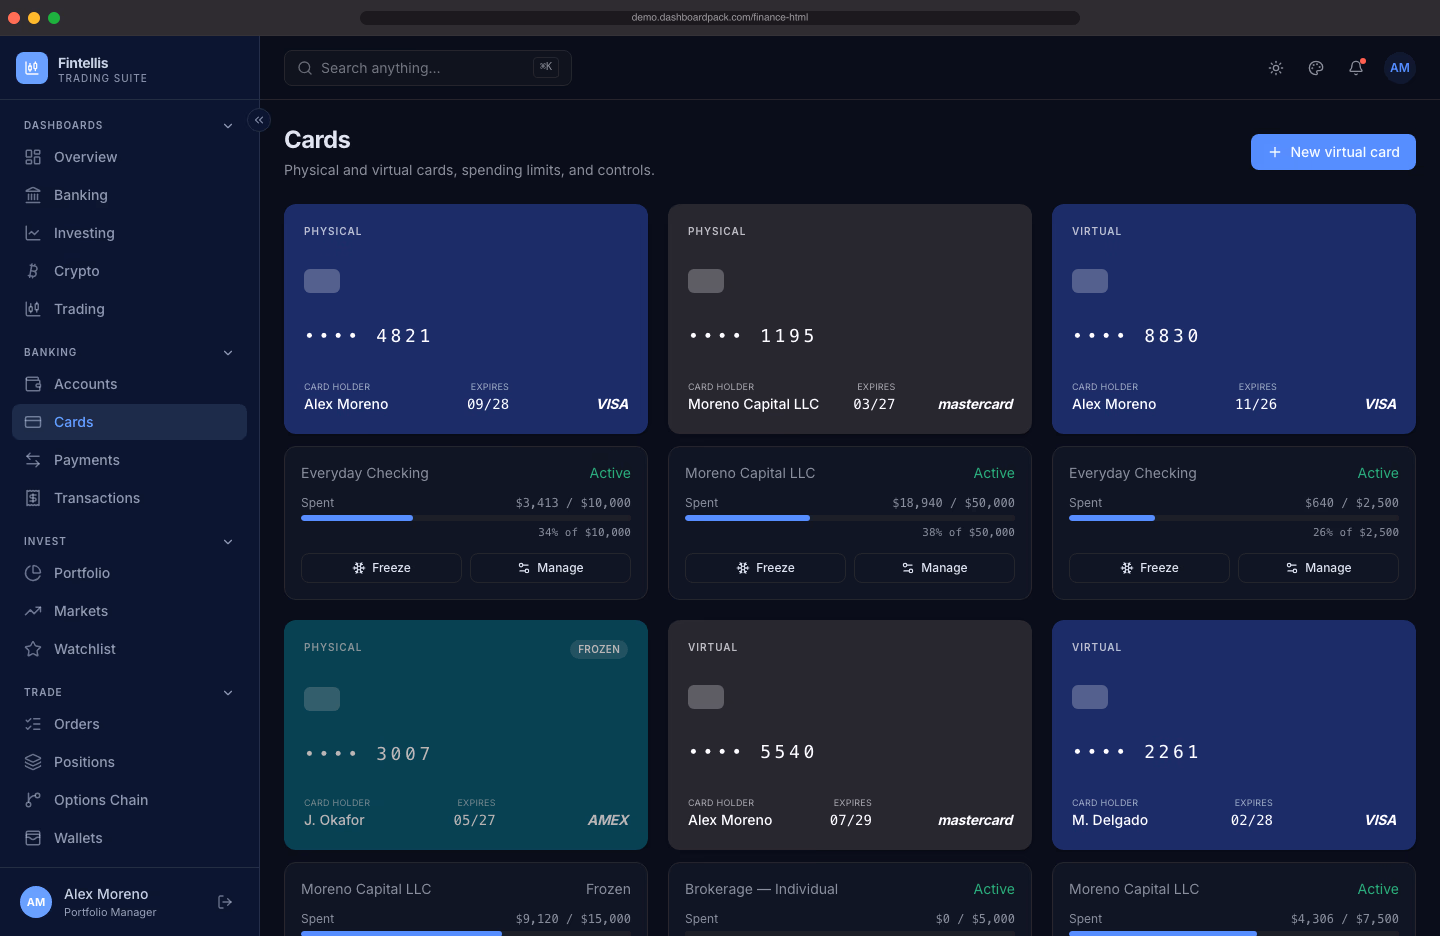Open the Investing chart icon
Viewport: 1440px width, 936px height.
tap(33, 233)
